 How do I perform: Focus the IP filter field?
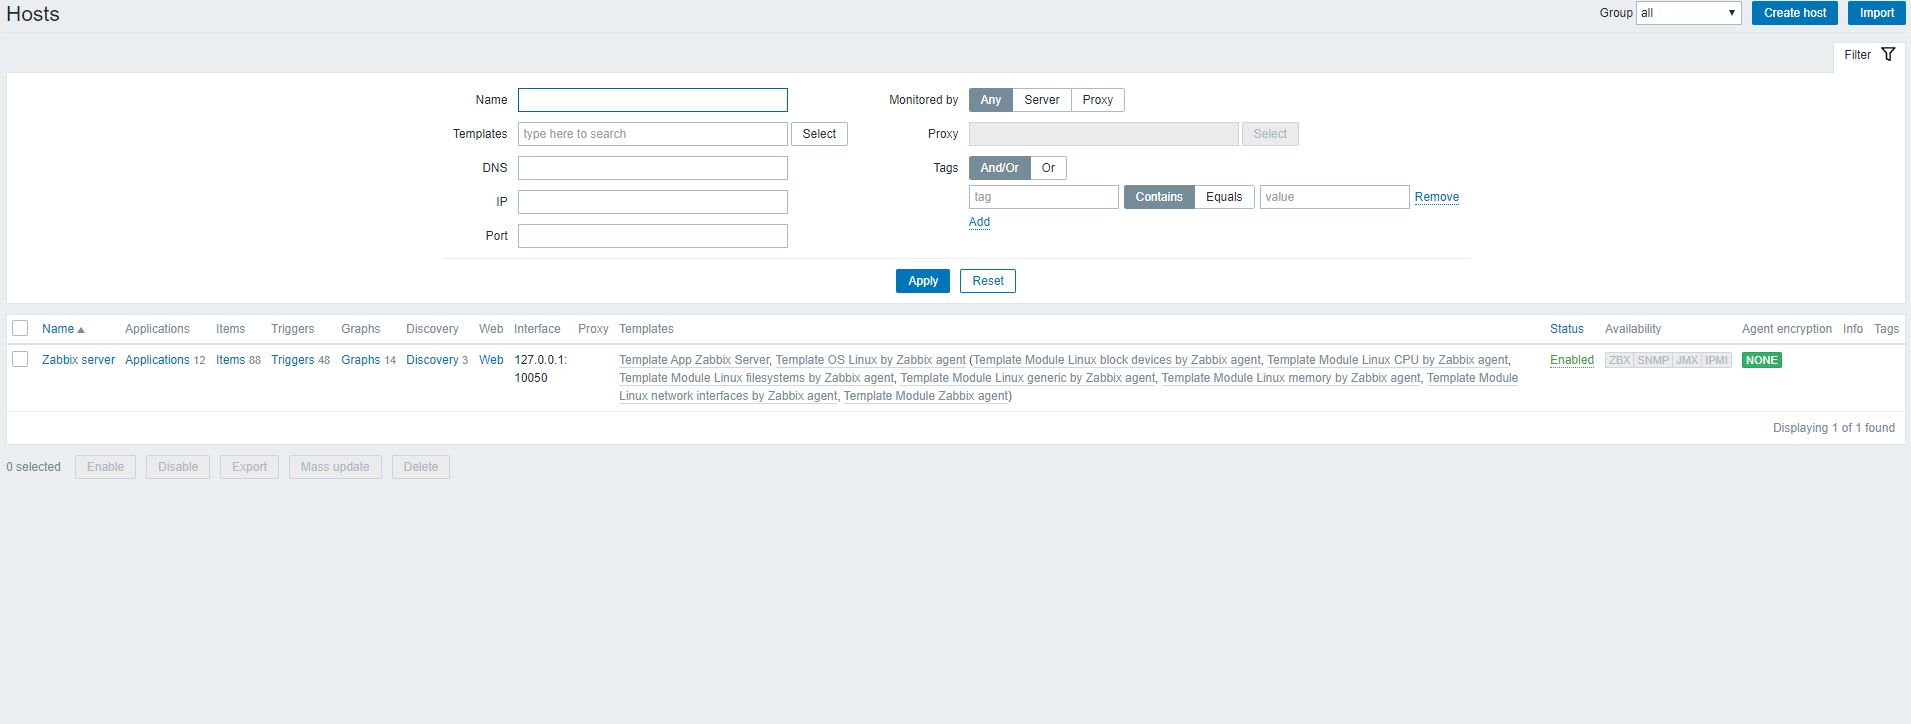click(653, 202)
